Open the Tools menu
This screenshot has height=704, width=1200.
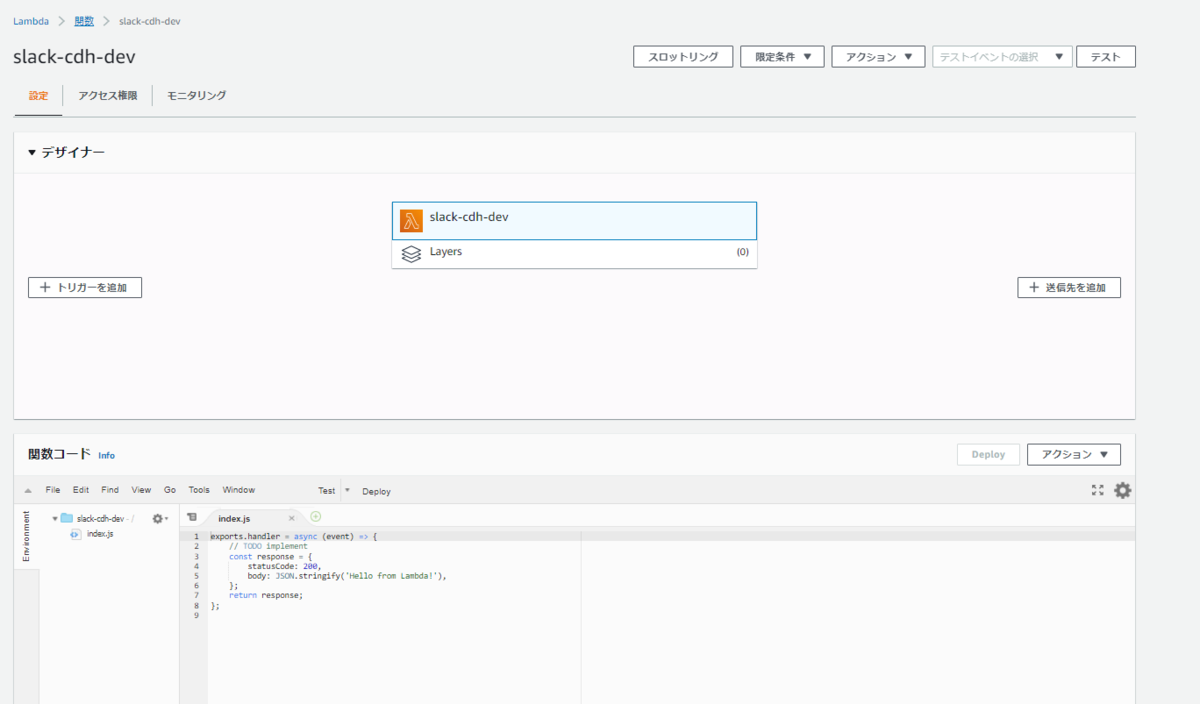pyautogui.click(x=199, y=490)
